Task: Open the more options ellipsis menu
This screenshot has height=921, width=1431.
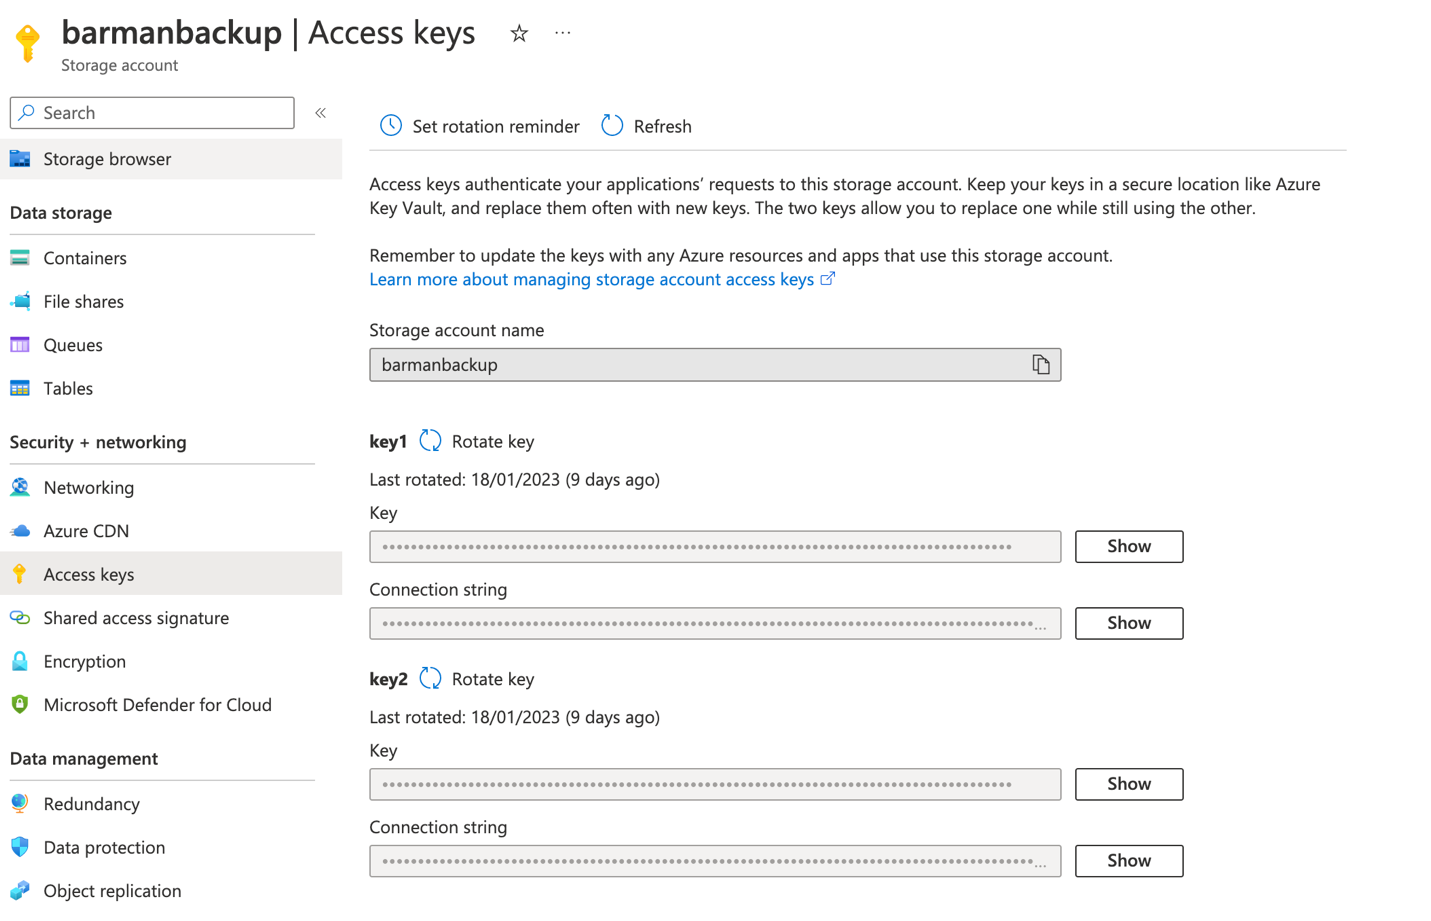Action: [563, 33]
